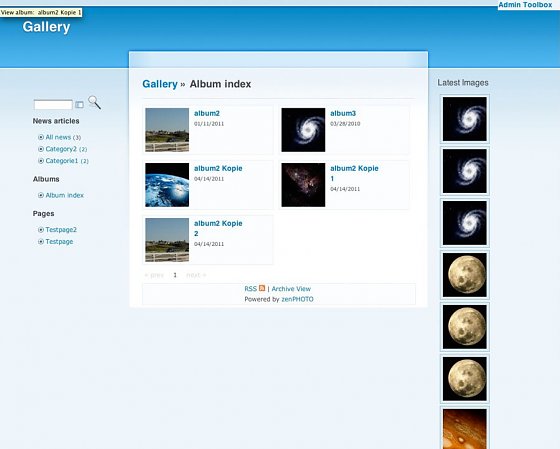
Task: Select the first latest image galaxy thumbnail
Action: [x=465, y=119]
